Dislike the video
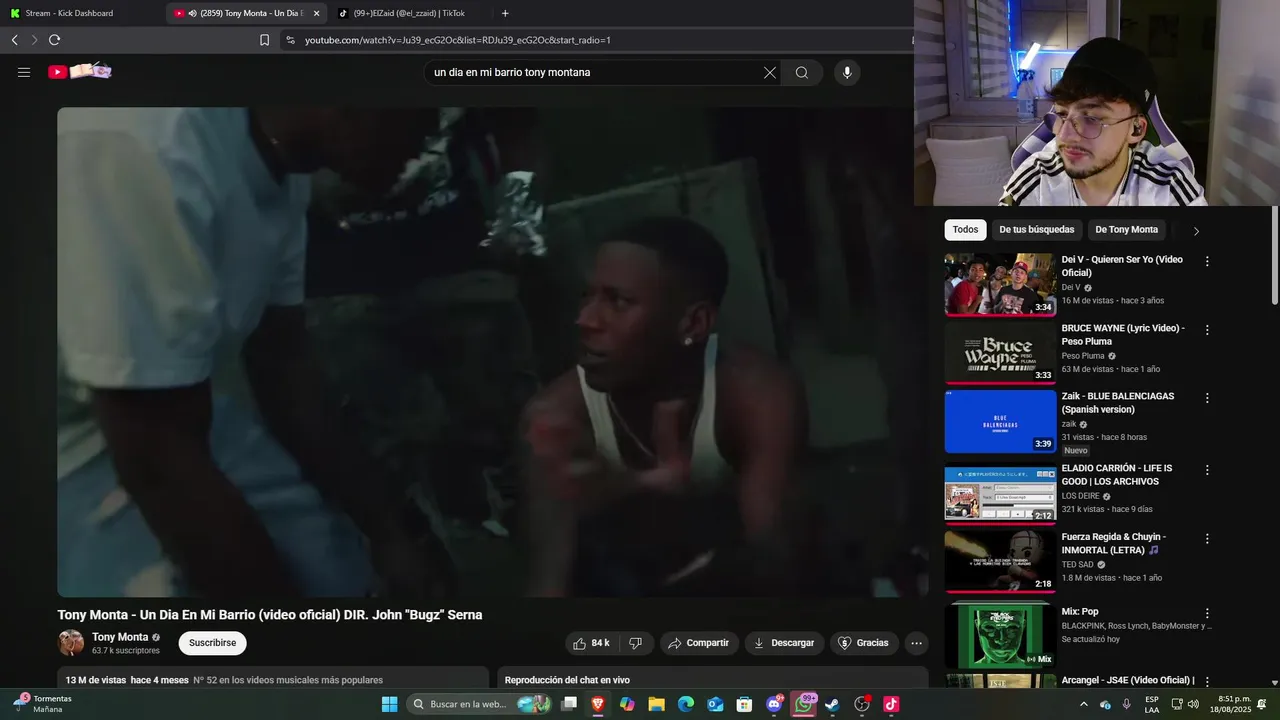Screen dimensions: 1280x720 tap(635, 643)
